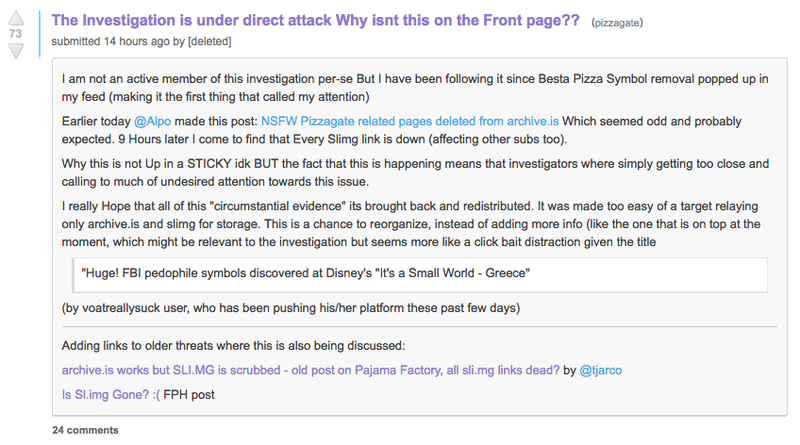Click the paragraph starting 'I am not an active member'

point(415,88)
